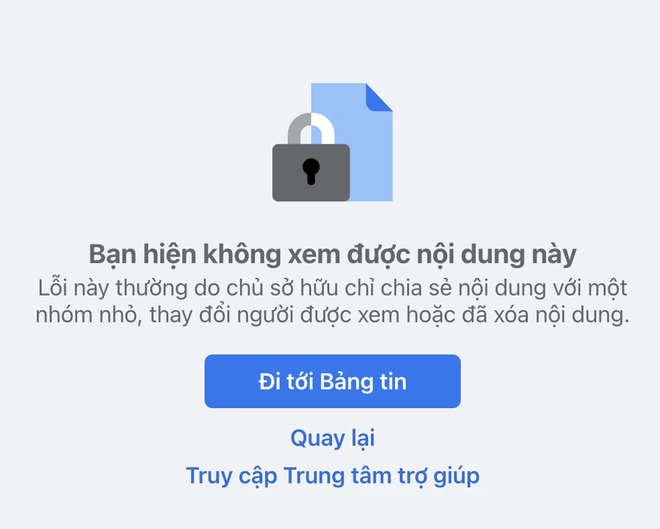The height and width of the screenshot is (529, 660).
Task: Click the padlock's gray shackle arch
Action: 299,128
